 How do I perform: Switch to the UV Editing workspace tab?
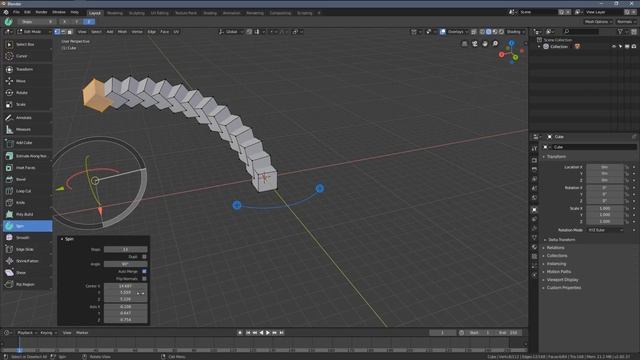coord(159,13)
